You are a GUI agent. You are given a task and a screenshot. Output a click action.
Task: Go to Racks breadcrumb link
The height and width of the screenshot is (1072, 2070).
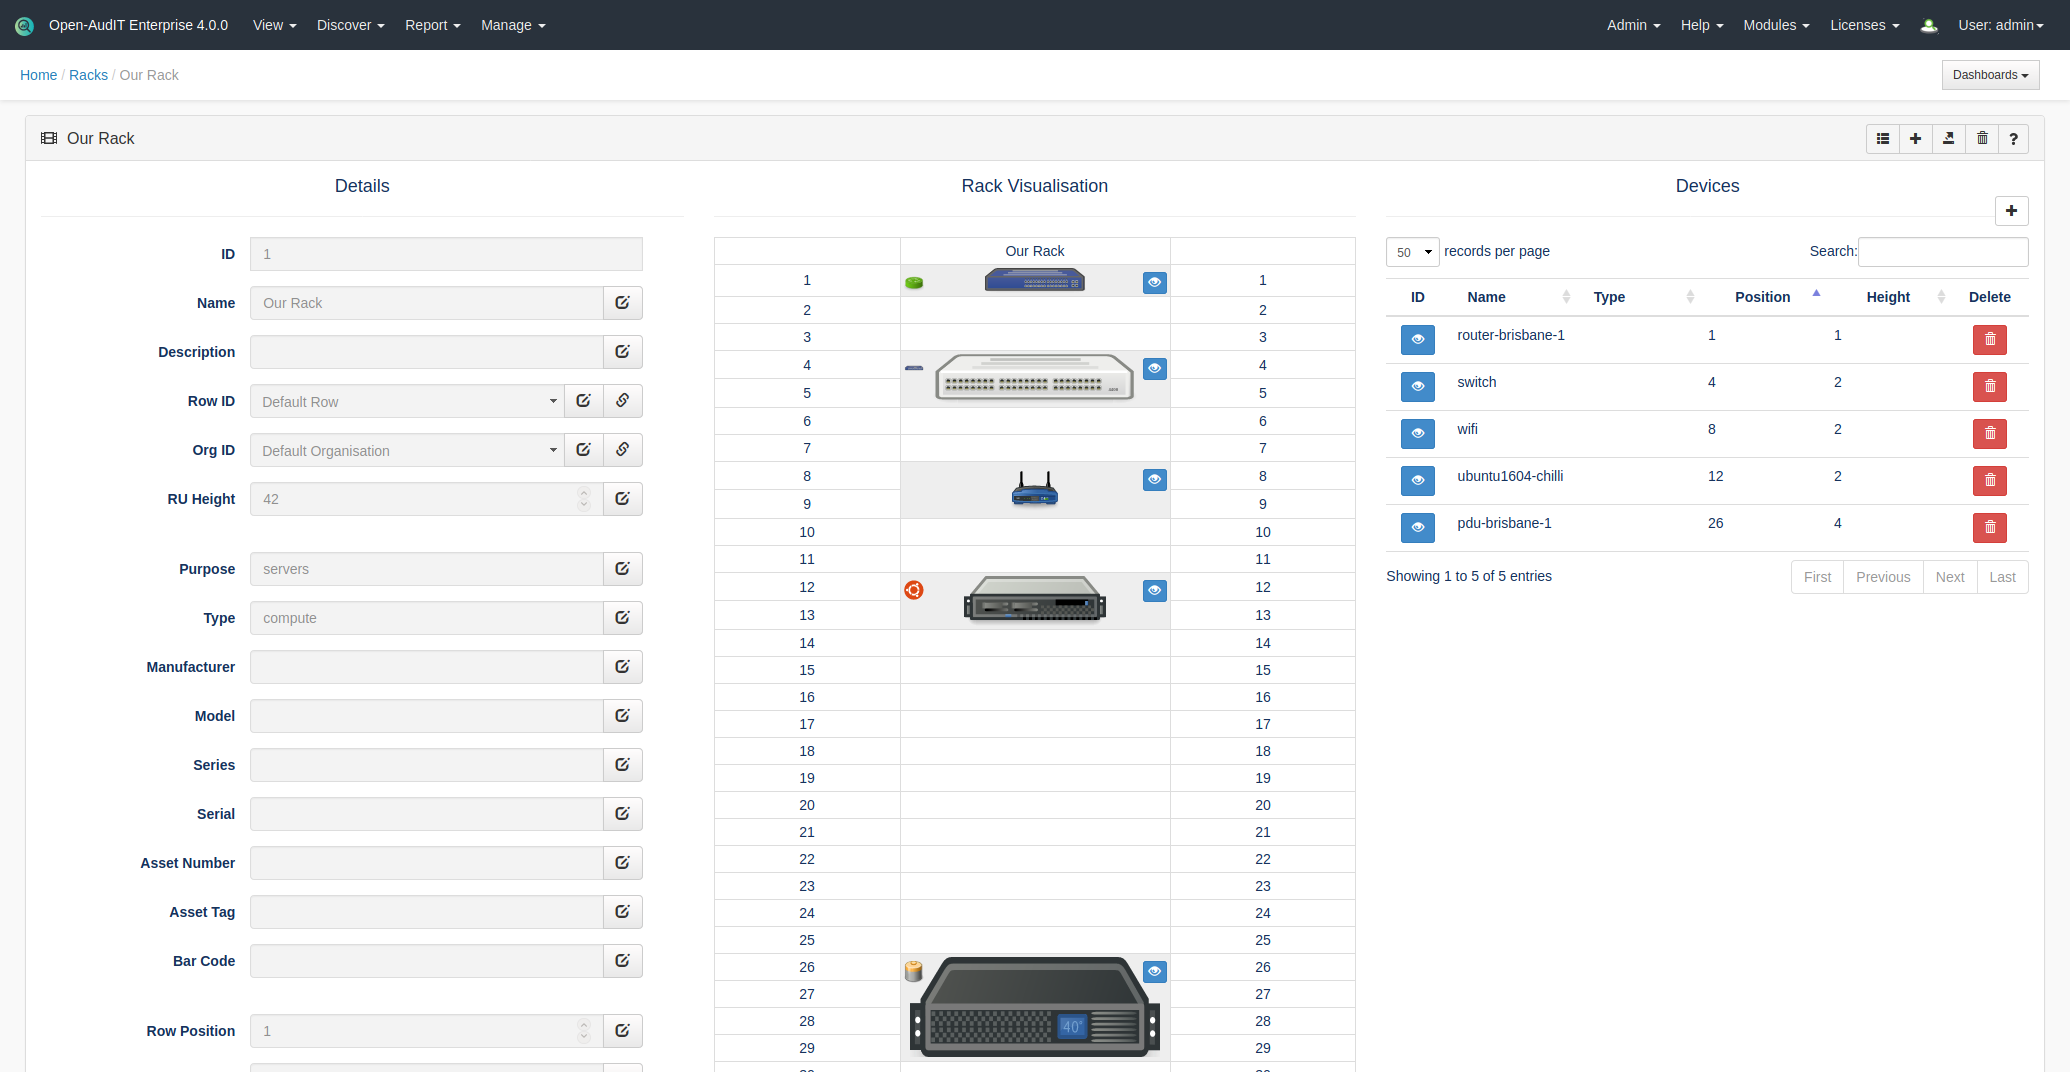coord(88,75)
